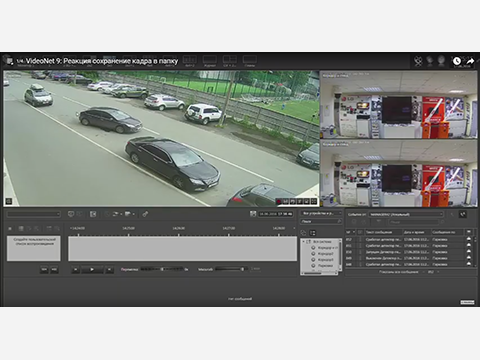This screenshot has height=360, width=480.
Task: Click the device tree search field
Action: [x=321, y=221]
